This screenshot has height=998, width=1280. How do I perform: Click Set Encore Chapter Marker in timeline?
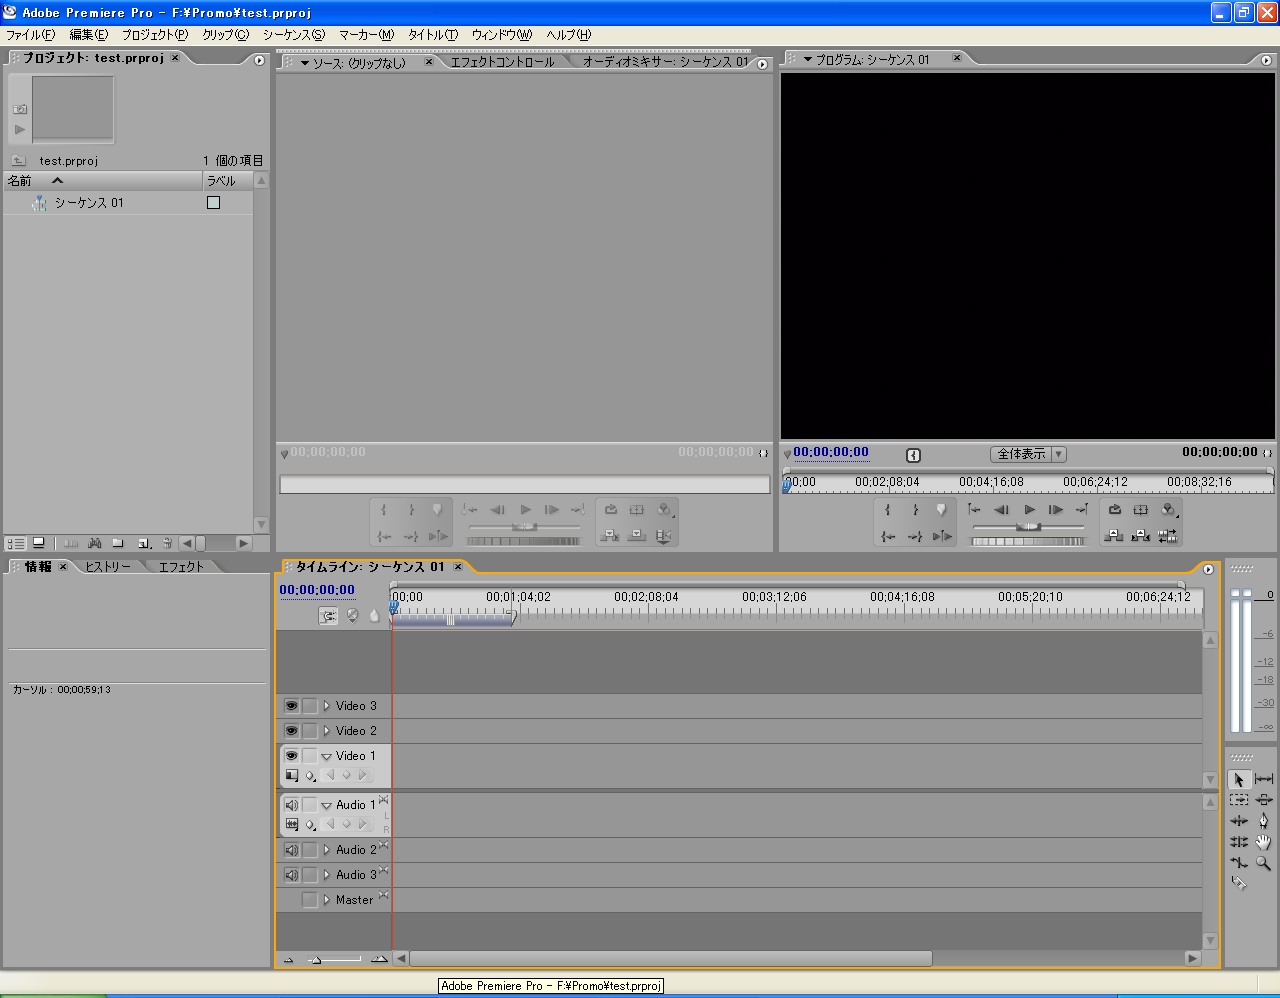click(352, 616)
